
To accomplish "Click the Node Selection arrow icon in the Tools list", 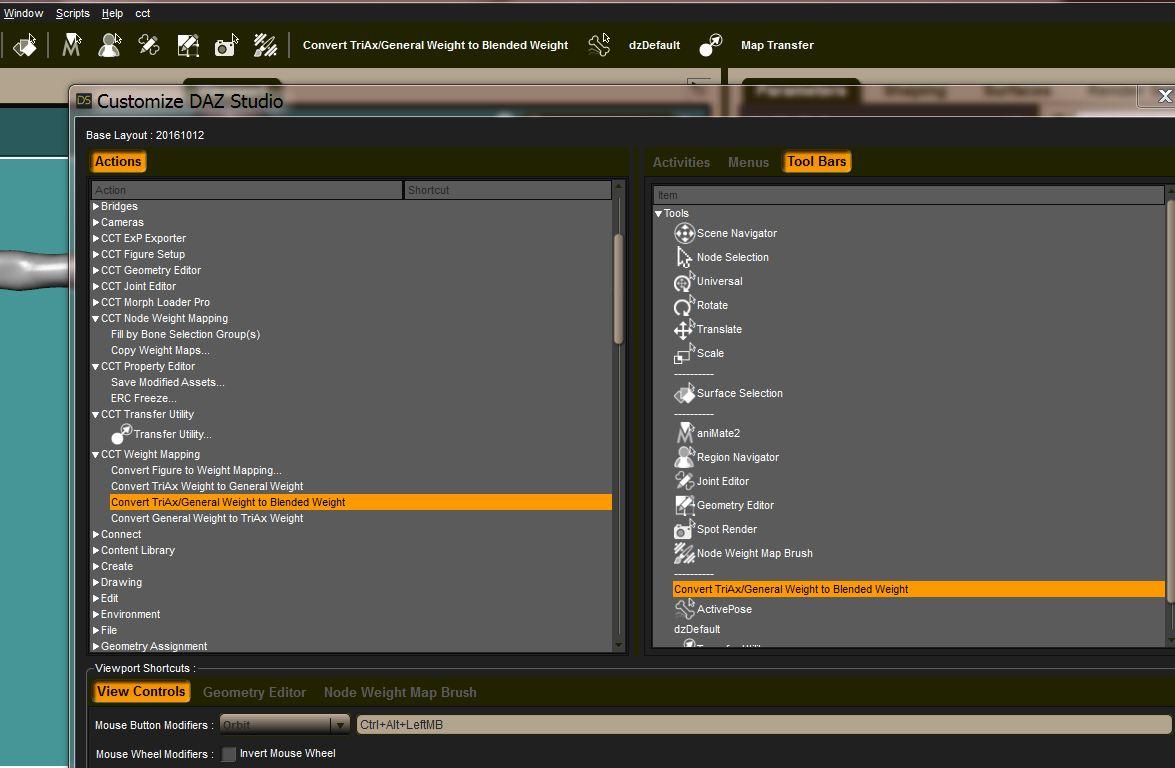I will tap(684, 257).
